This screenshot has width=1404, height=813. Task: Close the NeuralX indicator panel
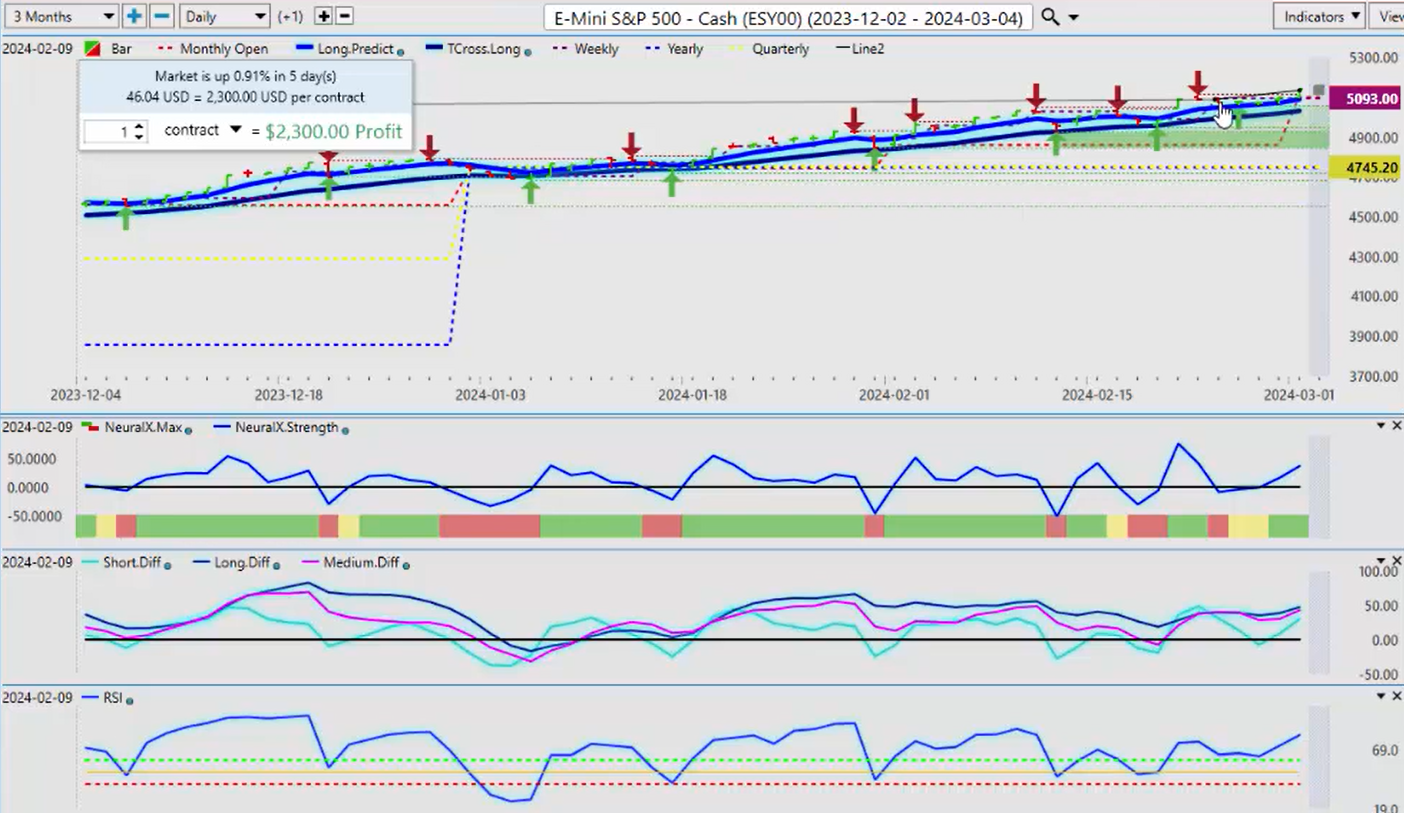[1396, 426]
